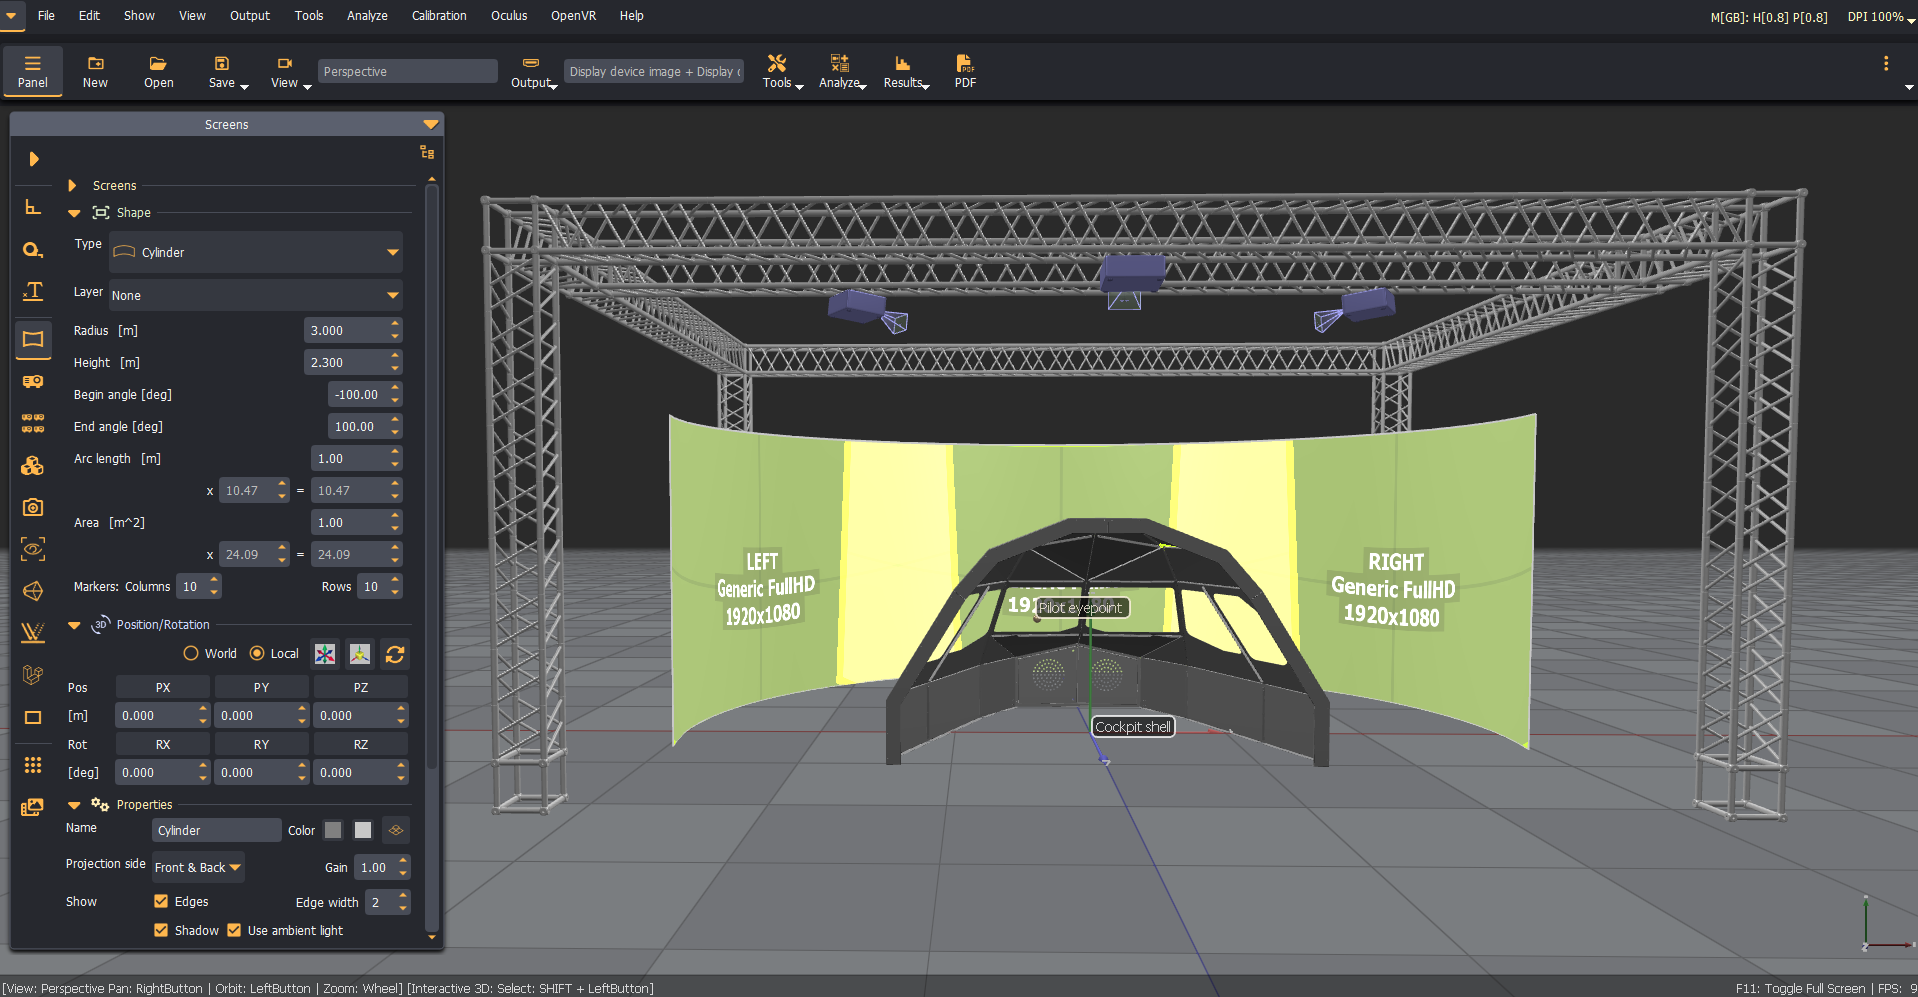Click the darker gray Color swatch

(333, 830)
